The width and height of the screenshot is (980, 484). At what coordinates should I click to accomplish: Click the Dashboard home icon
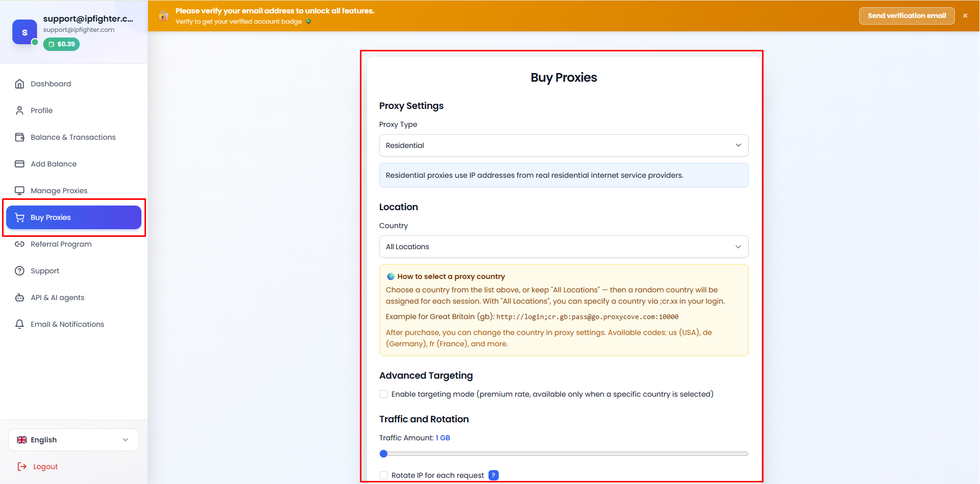point(19,84)
